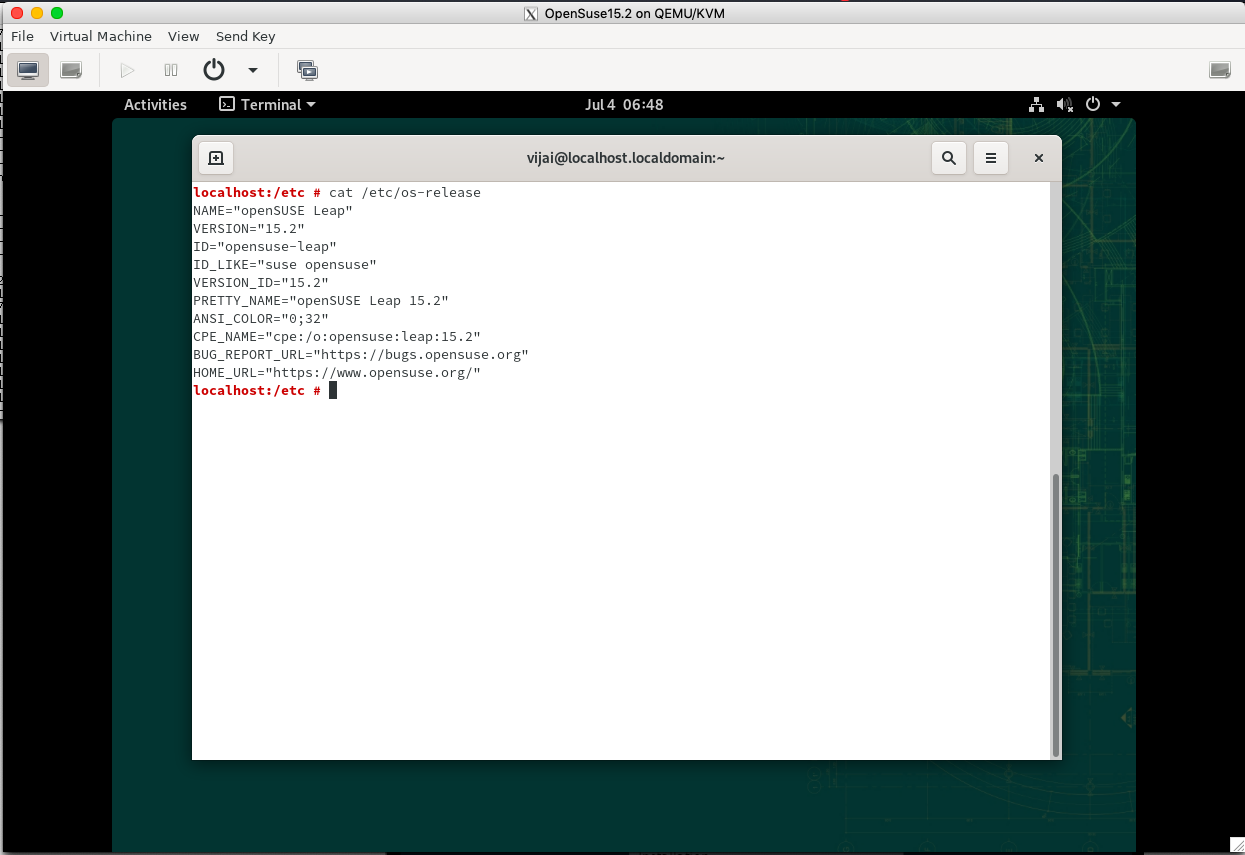1245x855 pixels.
Task: Open the Virtual Machine menu
Action: [x=101, y=36]
